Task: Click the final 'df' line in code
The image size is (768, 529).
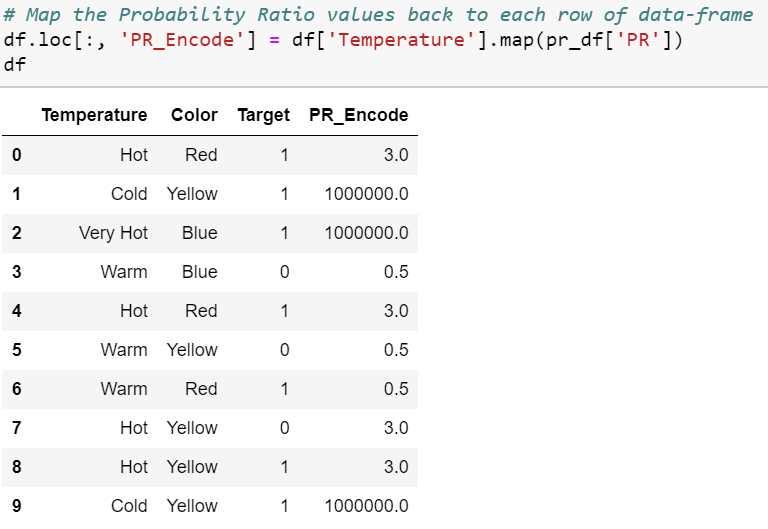Action: click(x=15, y=64)
